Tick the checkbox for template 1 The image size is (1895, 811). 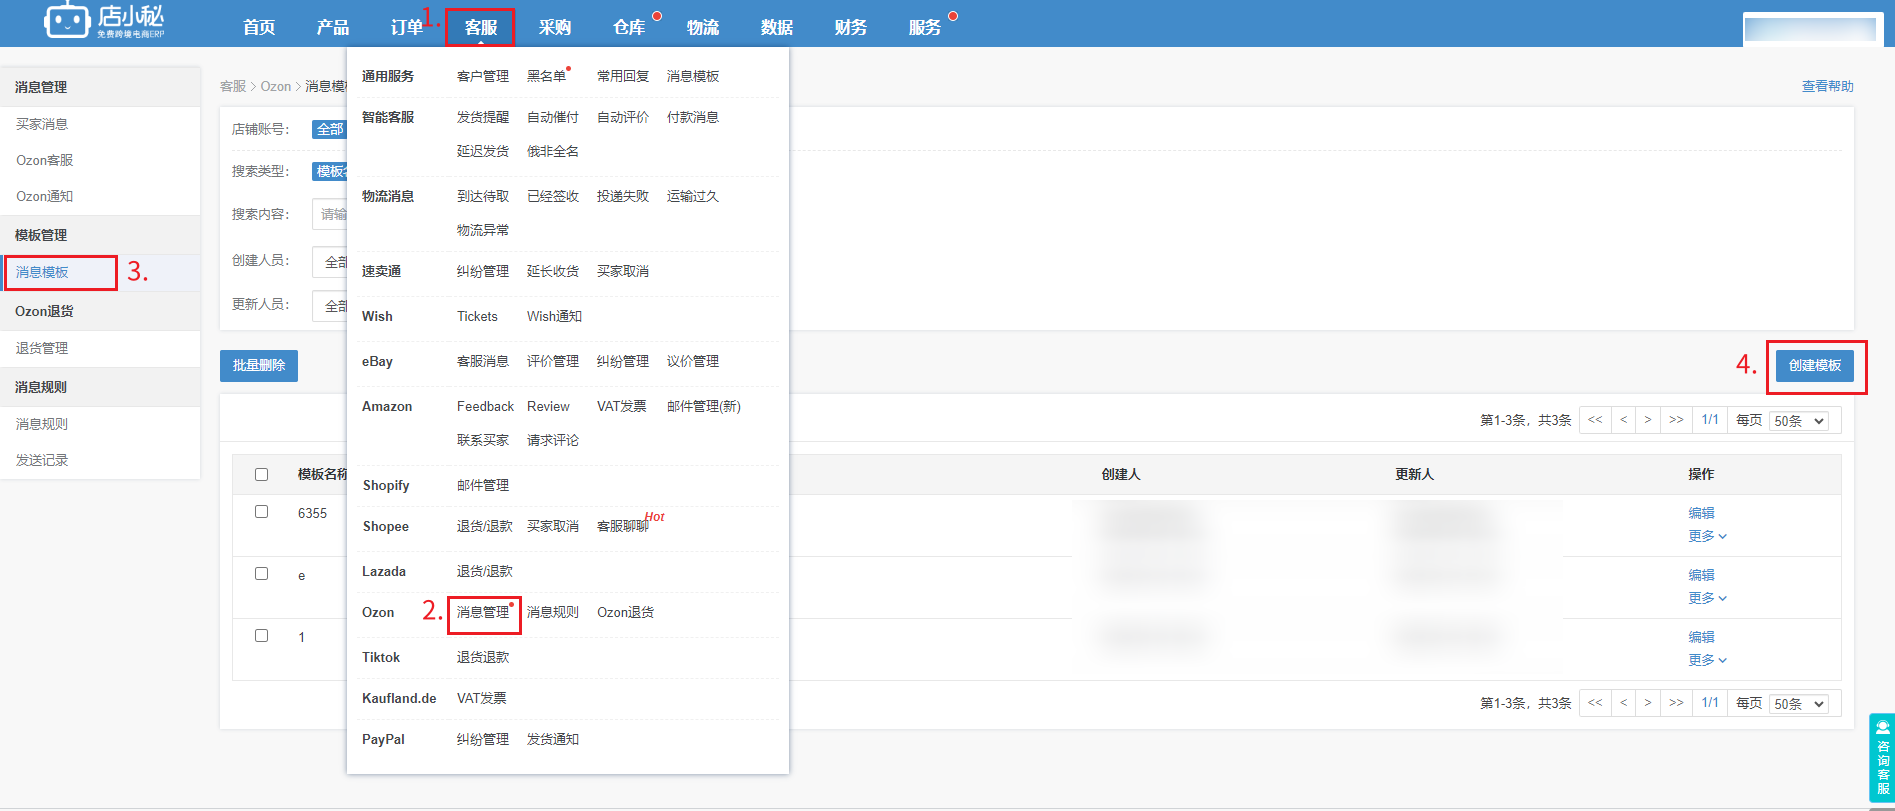[261, 635]
